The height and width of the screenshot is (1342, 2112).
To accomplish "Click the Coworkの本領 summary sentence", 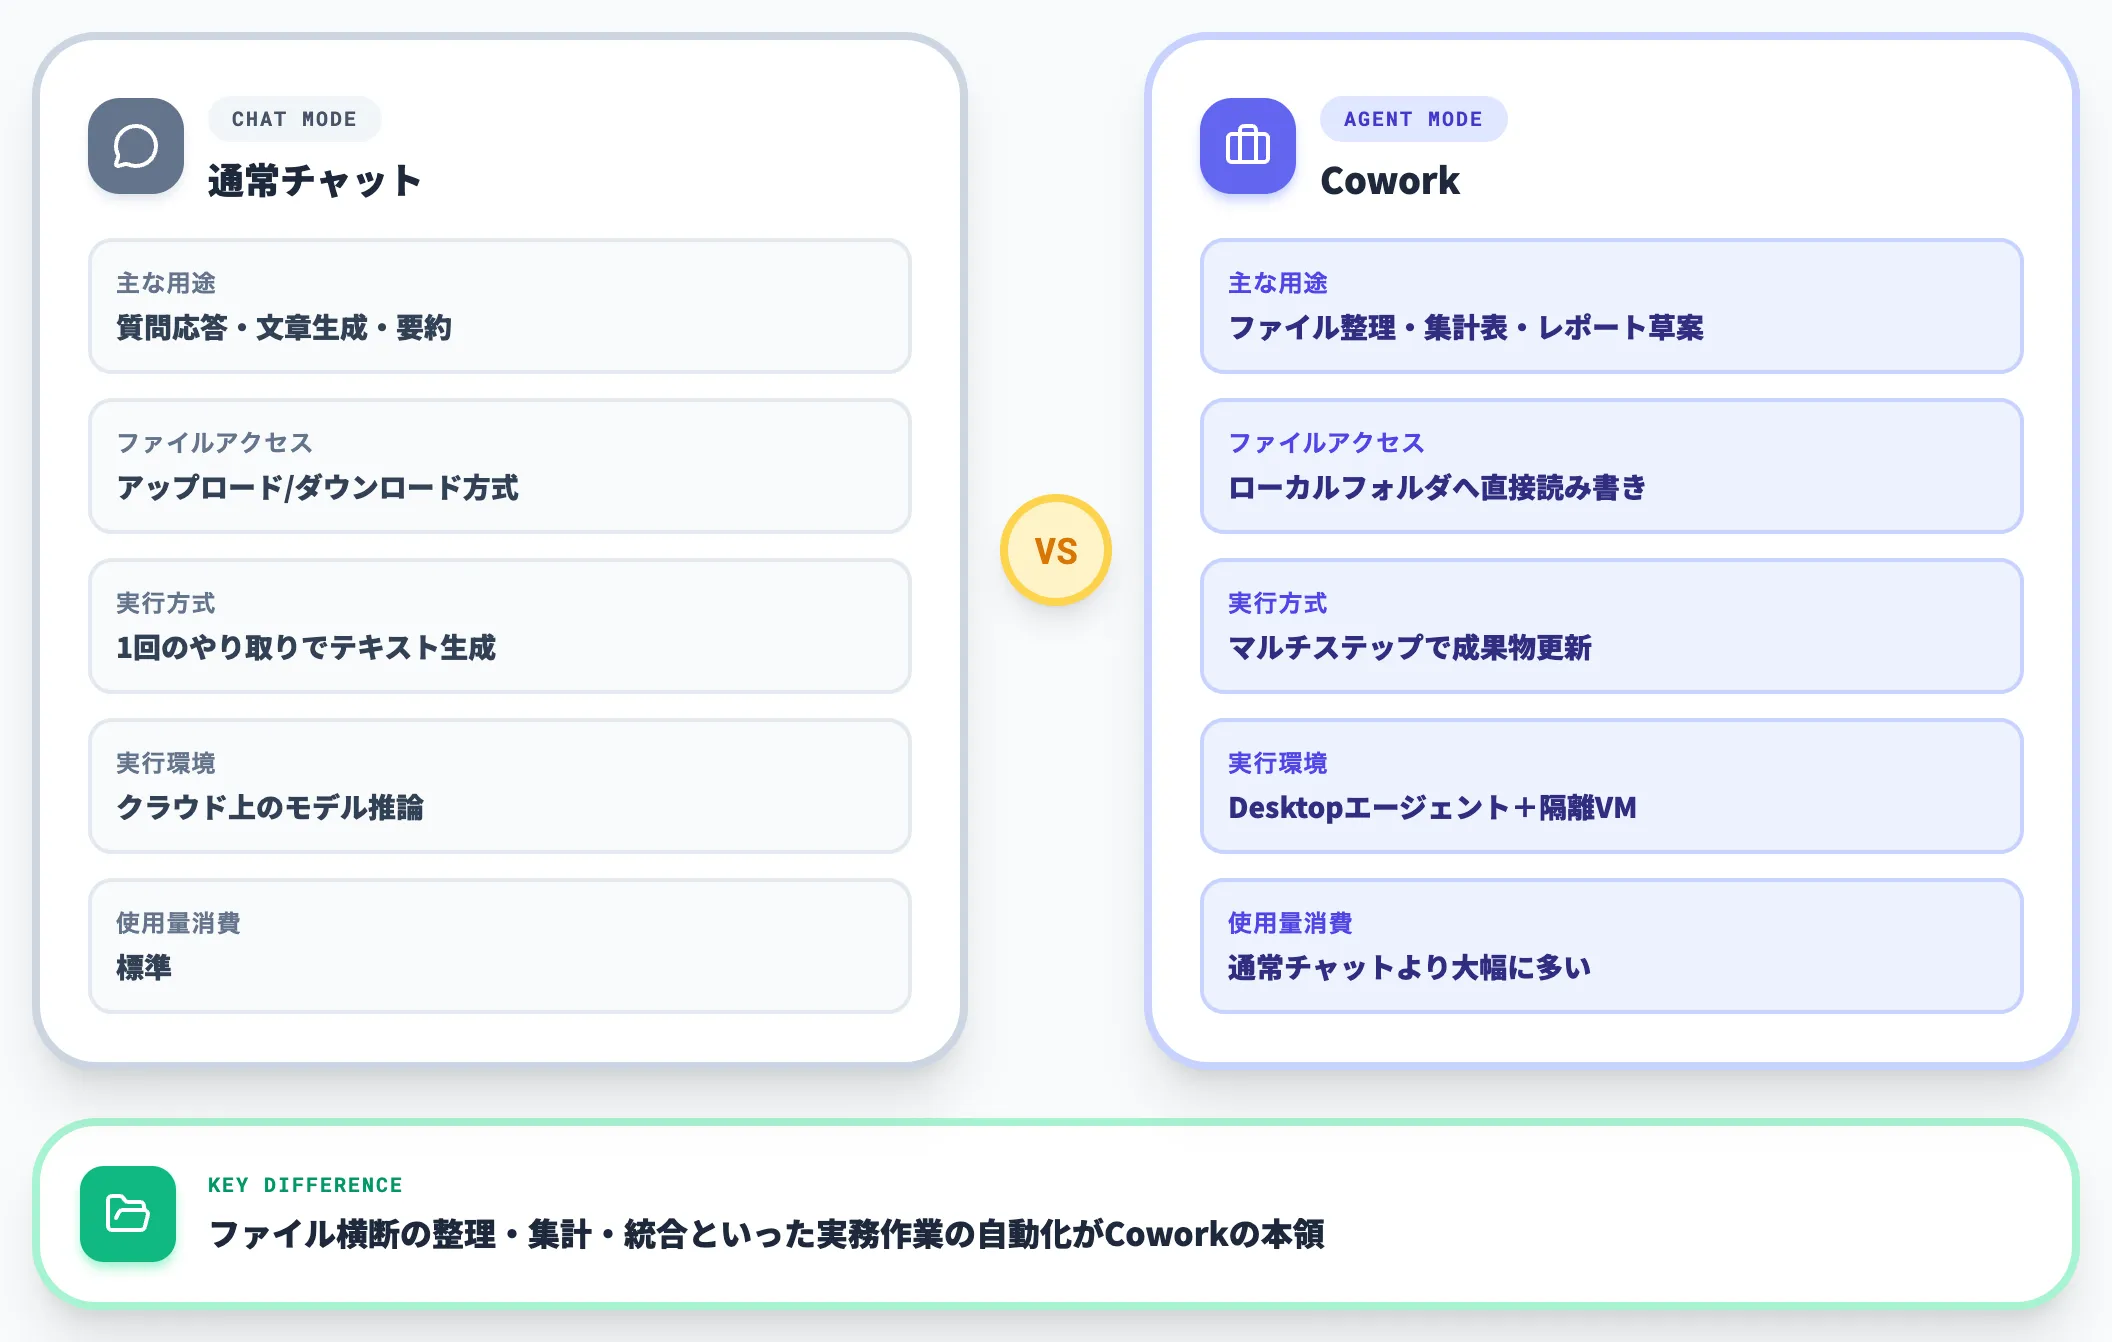I will (x=767, y=1234).
